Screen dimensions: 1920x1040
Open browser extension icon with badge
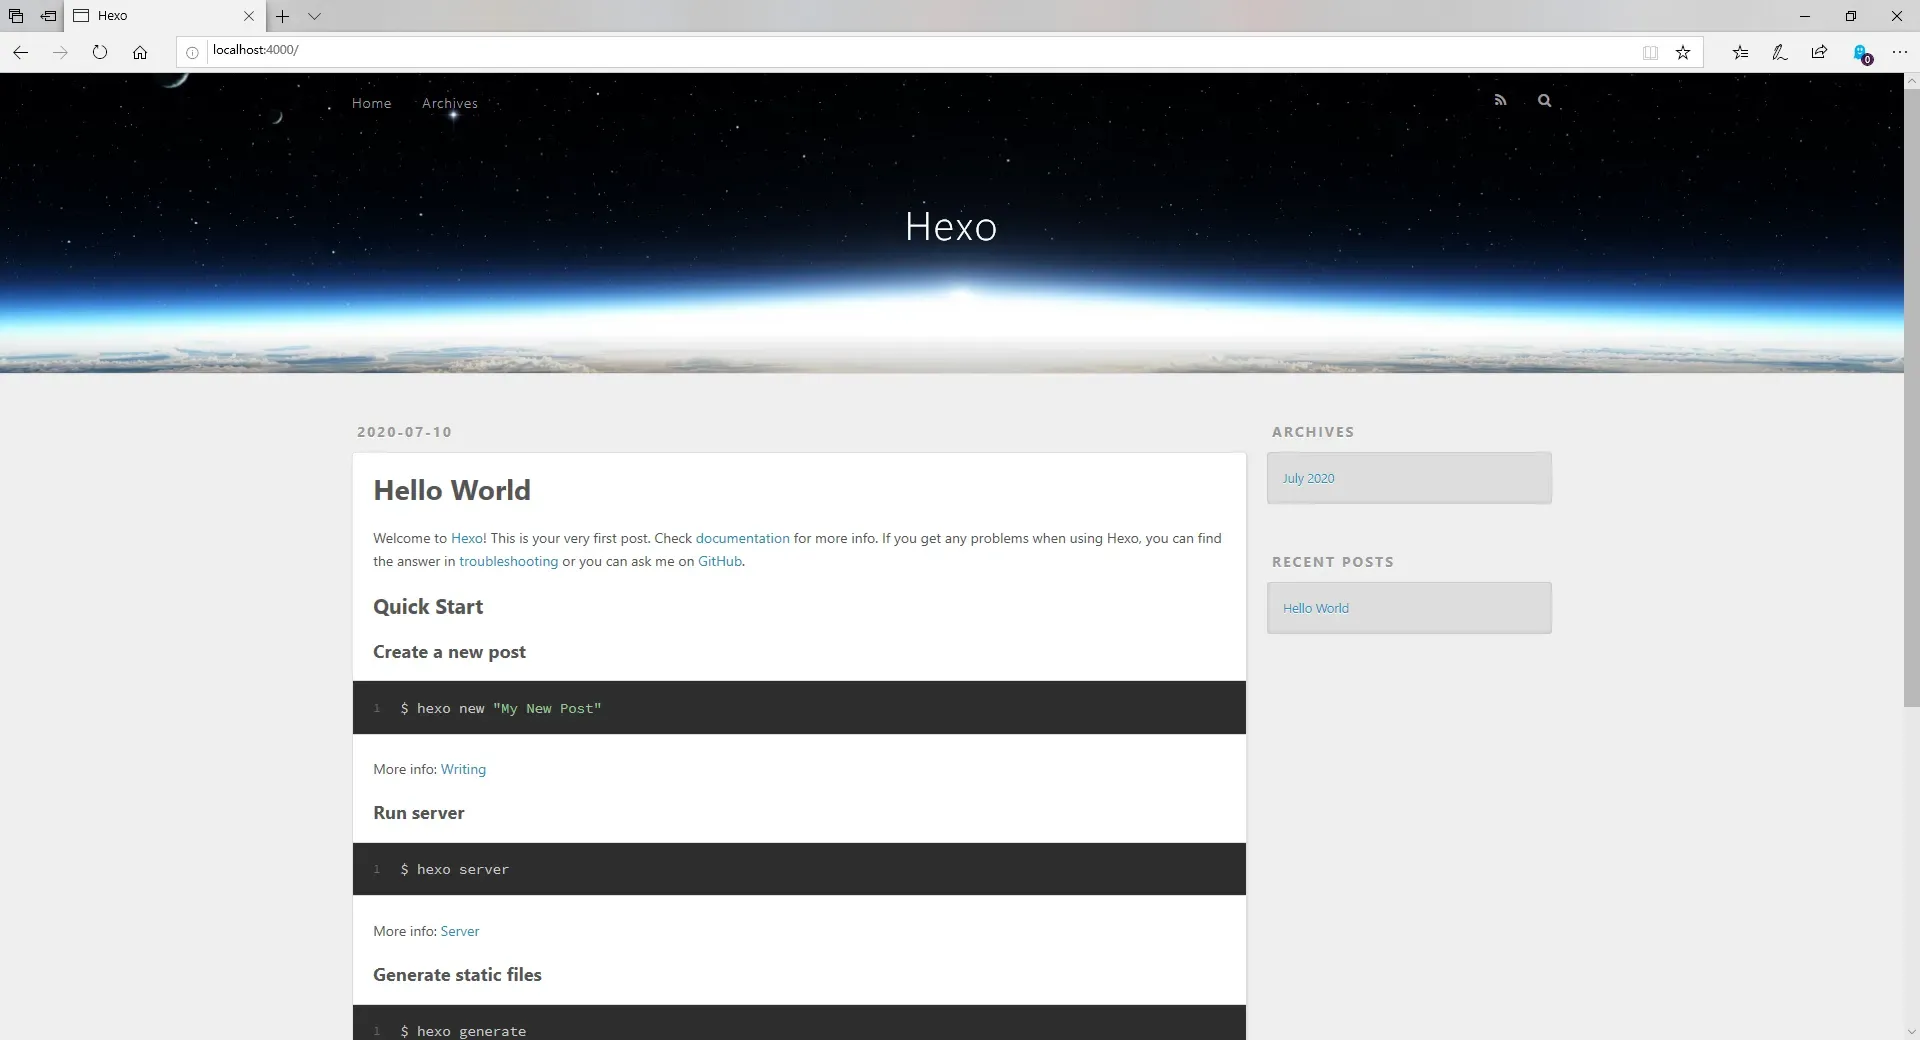(x=1861, y=54)
